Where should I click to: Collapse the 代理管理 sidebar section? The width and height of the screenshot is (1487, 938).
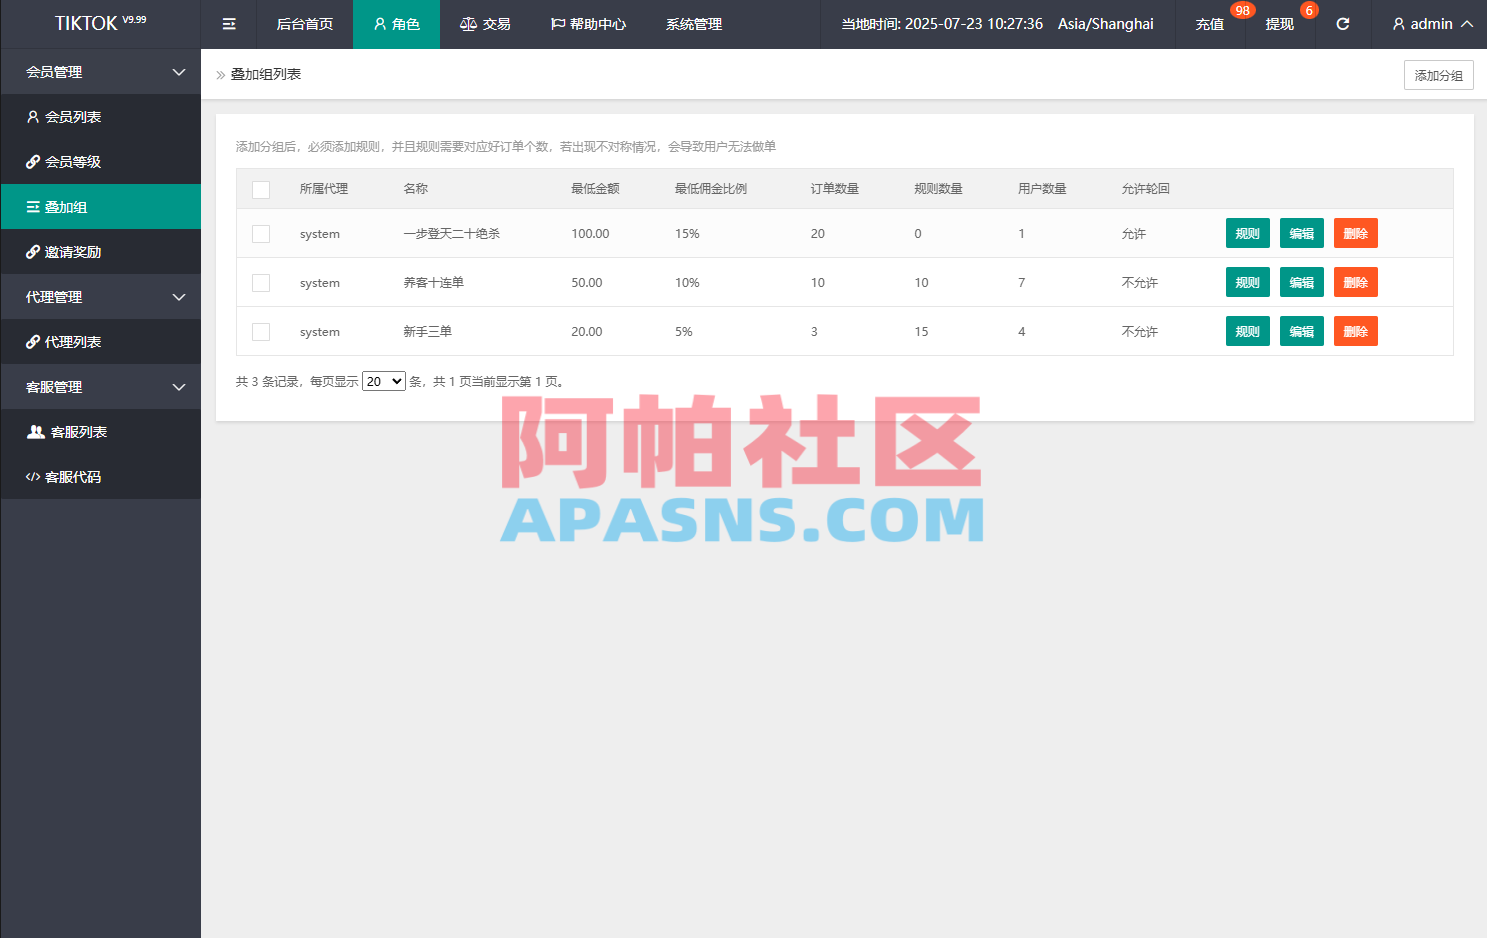point(101,297)
